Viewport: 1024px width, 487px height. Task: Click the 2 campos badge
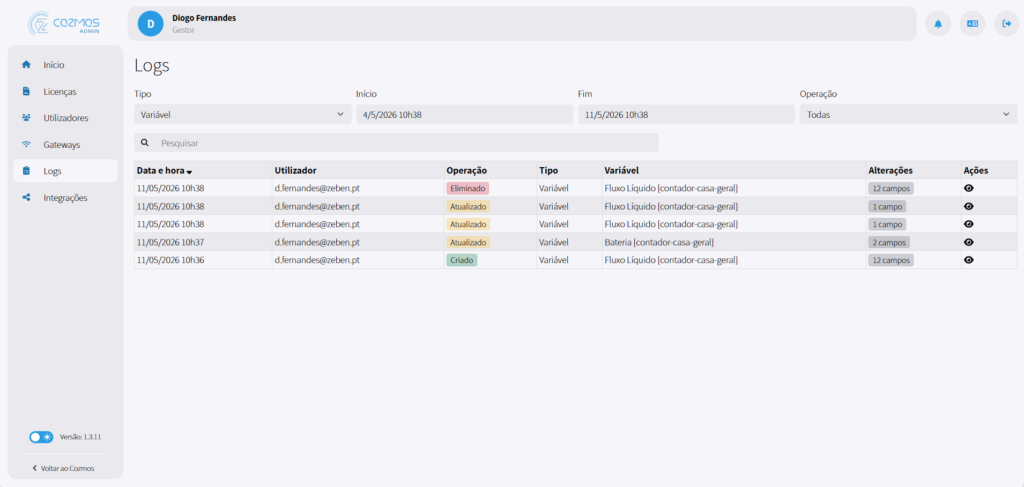tap(888, 242)
